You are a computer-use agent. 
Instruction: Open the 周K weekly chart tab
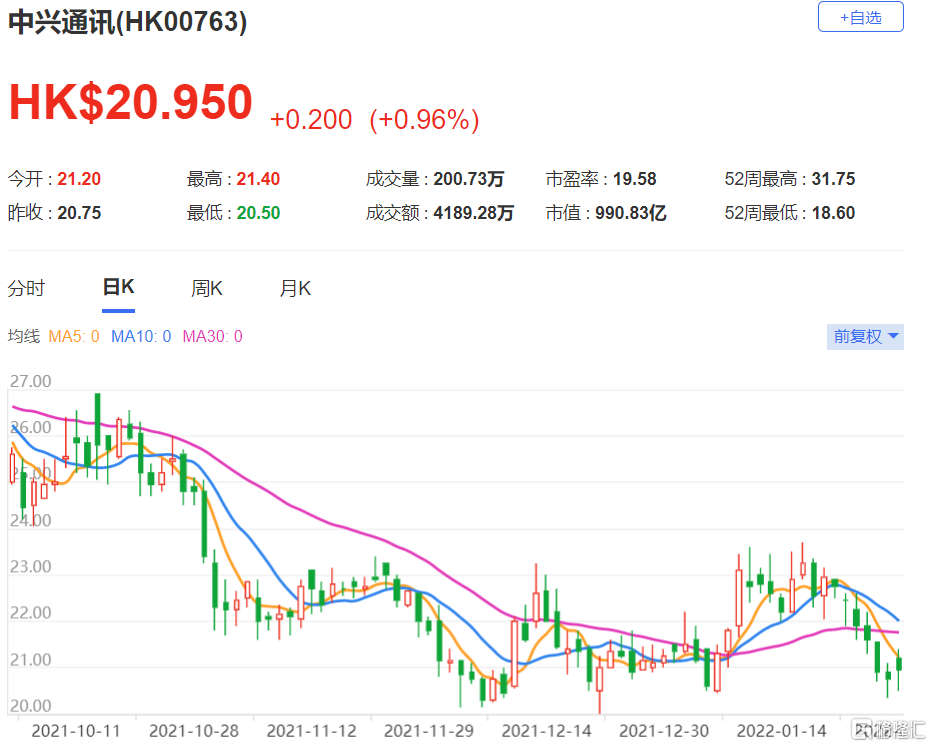click(x=206, y=289)
